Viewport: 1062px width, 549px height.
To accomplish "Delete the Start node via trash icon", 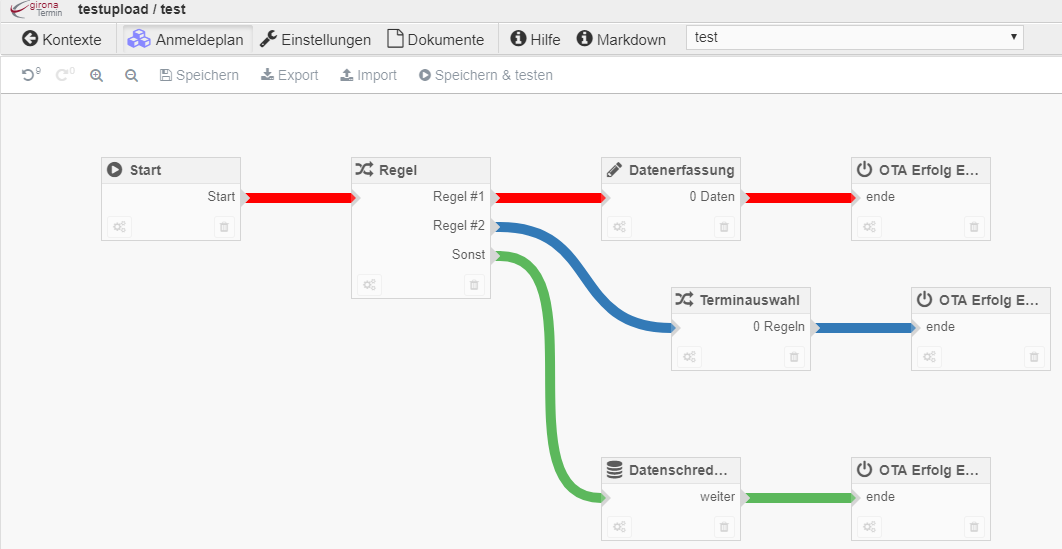I will point(224,227).
